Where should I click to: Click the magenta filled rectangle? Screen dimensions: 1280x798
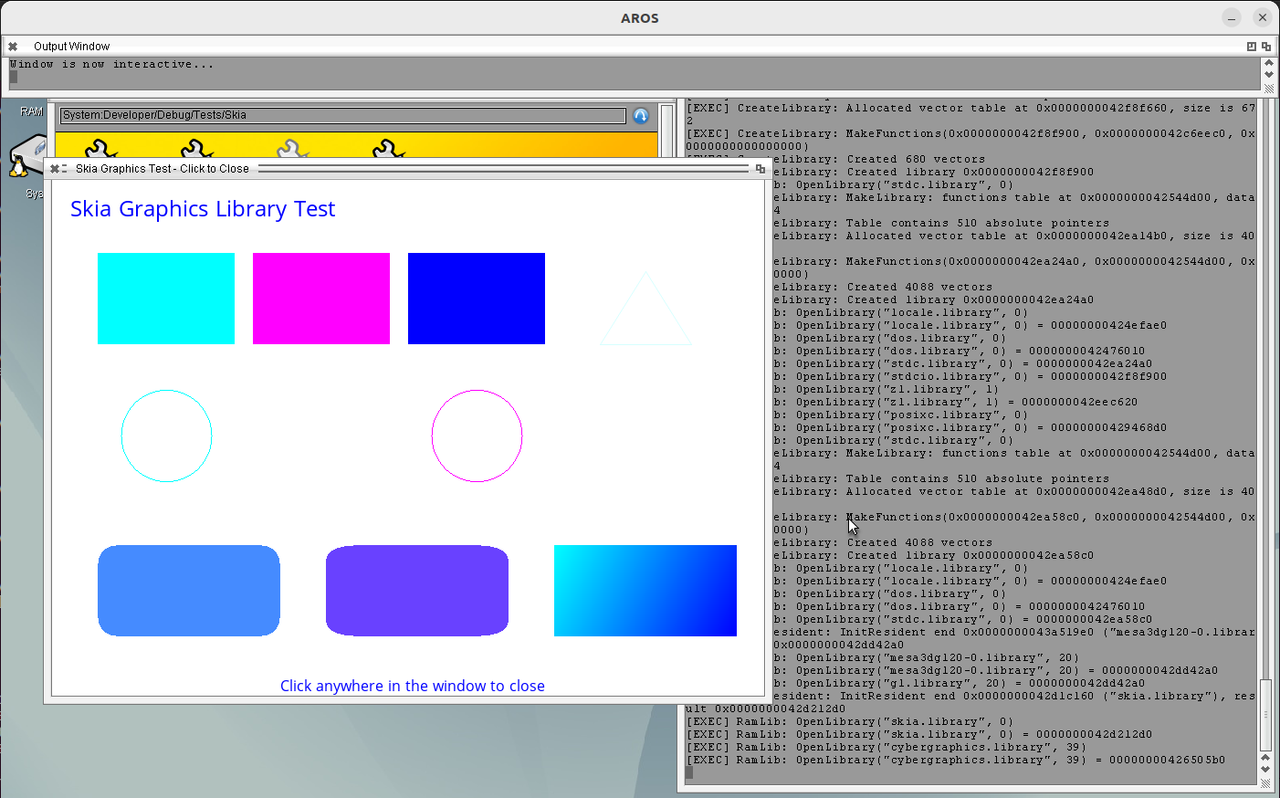coord(321,298)
